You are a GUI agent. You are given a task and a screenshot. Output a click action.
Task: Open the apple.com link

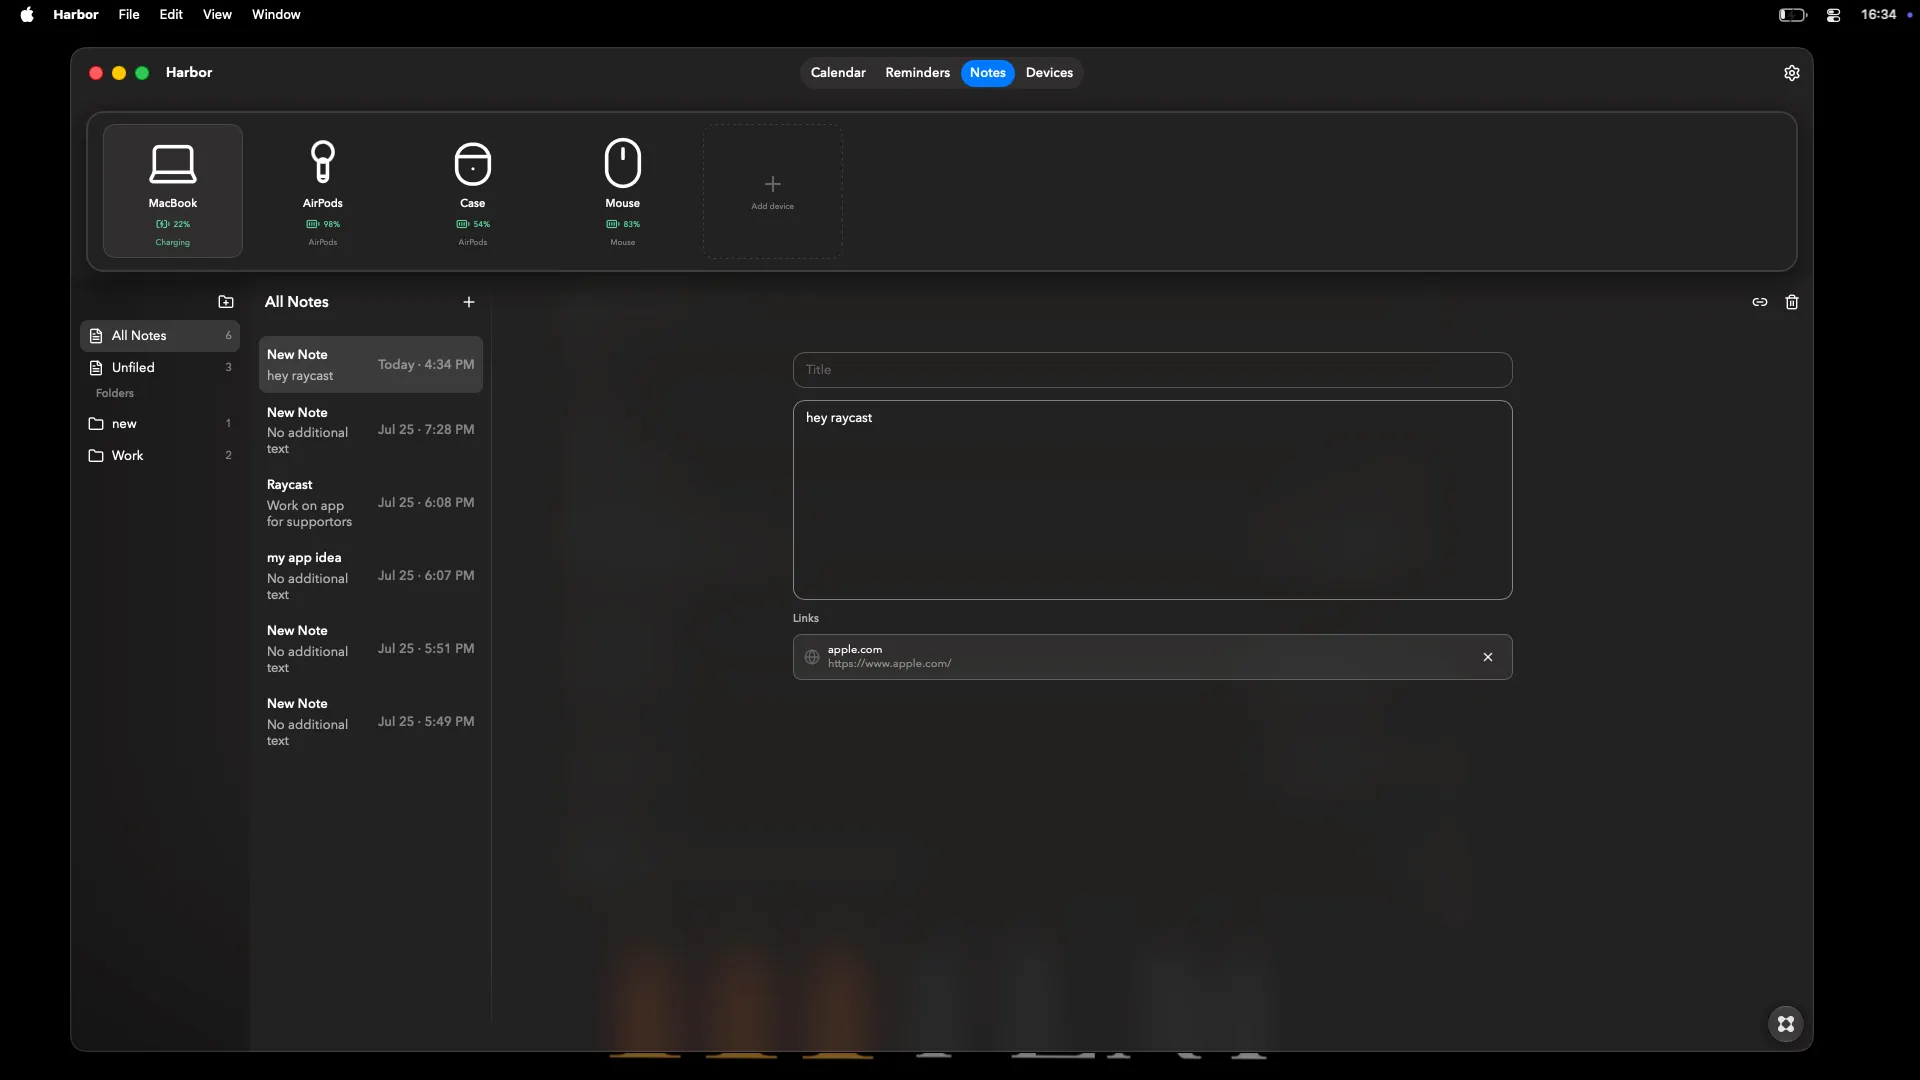1152,657
